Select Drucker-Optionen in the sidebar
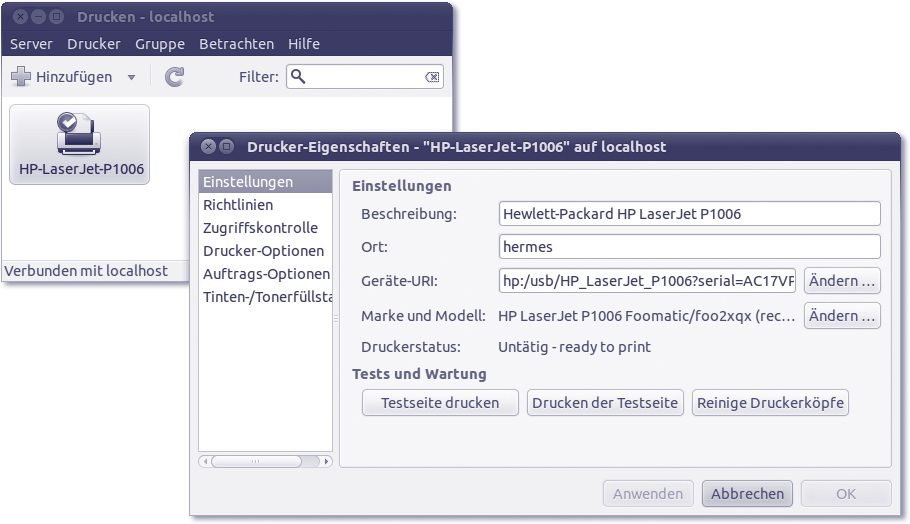Viewport: 910px width, 524px height. [x=263, y=251]
